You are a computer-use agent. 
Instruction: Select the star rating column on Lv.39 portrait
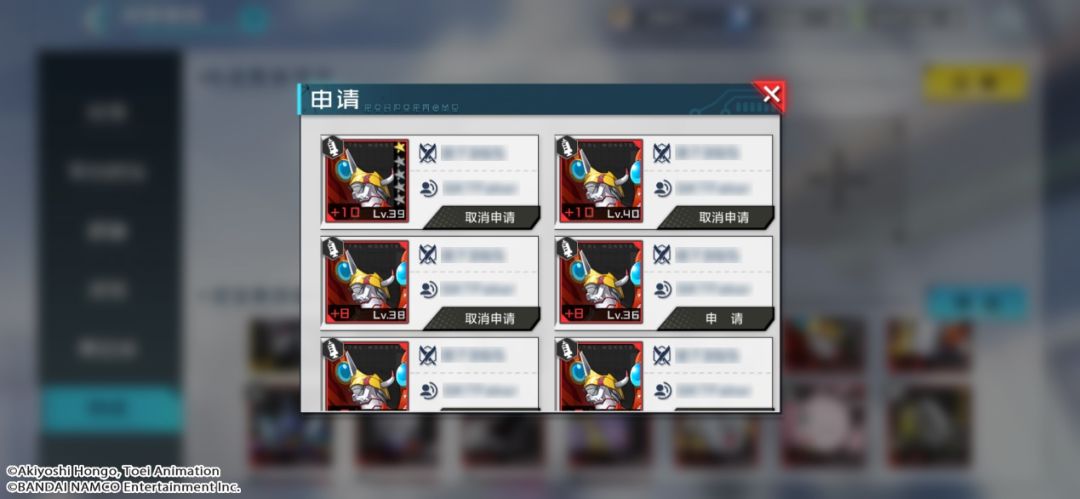pos(399,173)
